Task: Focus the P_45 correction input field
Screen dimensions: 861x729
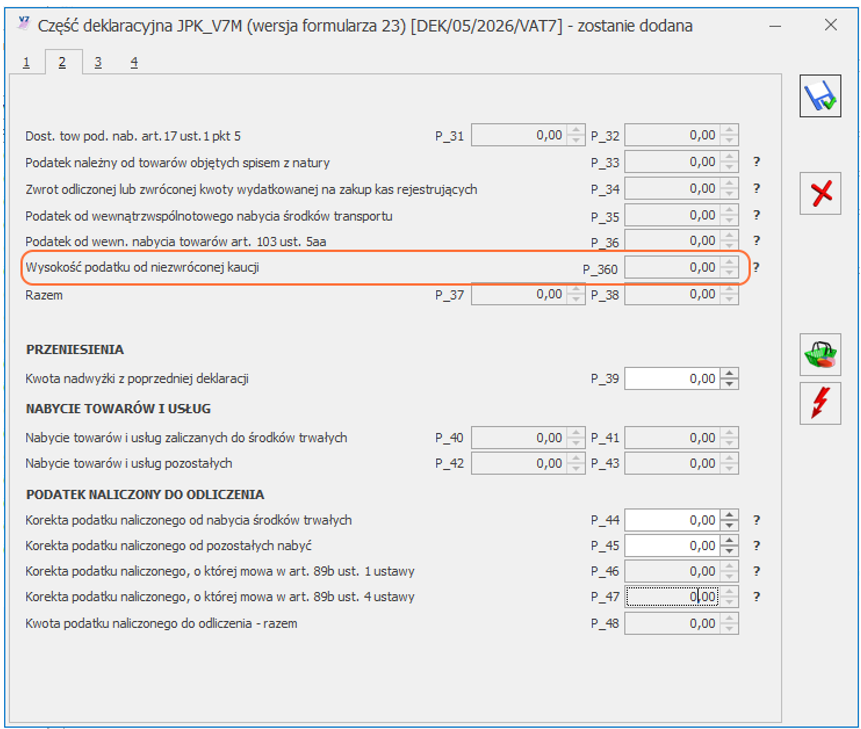Action: pyautogui.click(x=672, y=546)
